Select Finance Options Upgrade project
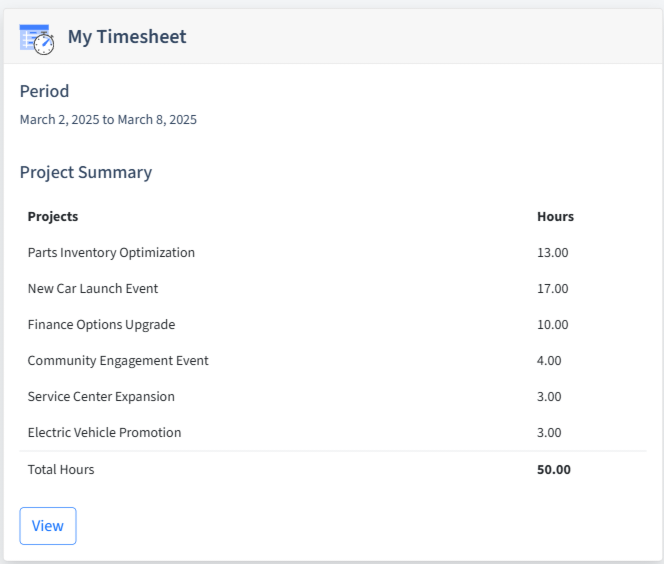This screenshot has height=564, width=664. 102,325
